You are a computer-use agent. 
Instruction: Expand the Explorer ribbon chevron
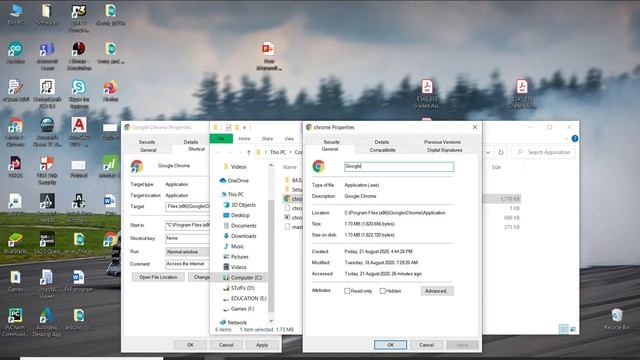point(566,139)
